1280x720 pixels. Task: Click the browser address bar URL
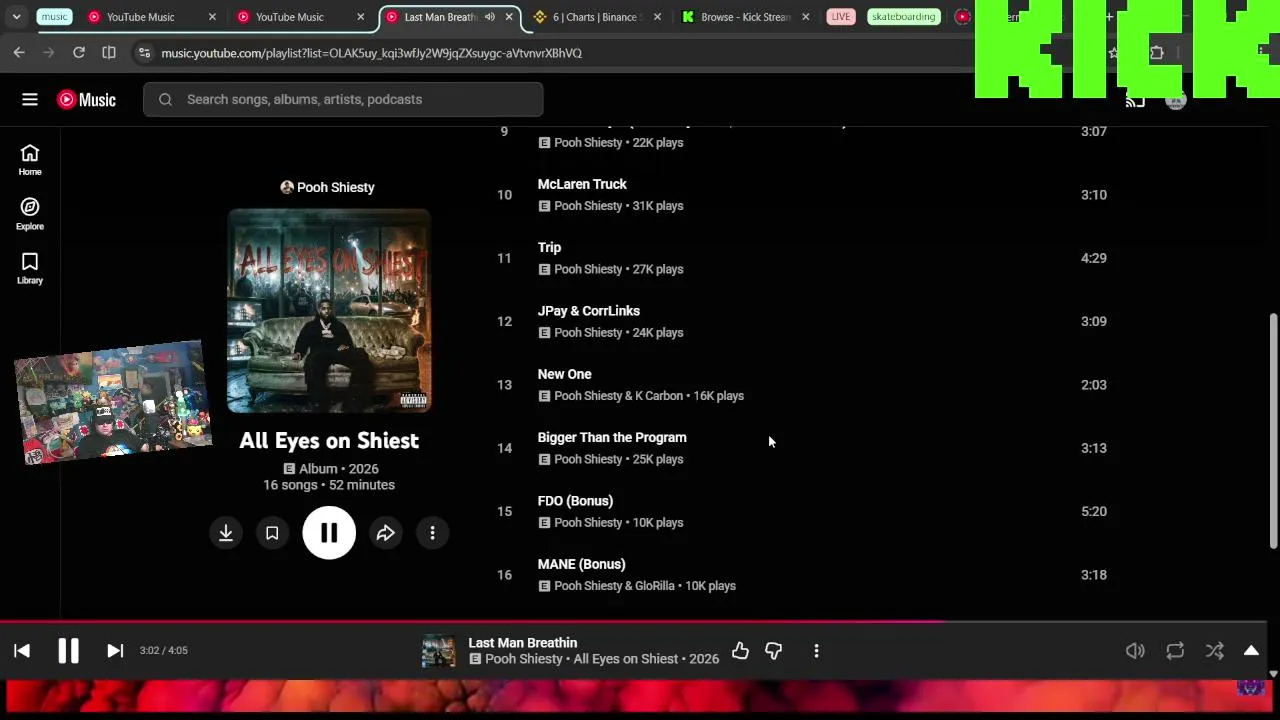pos(371,53)
